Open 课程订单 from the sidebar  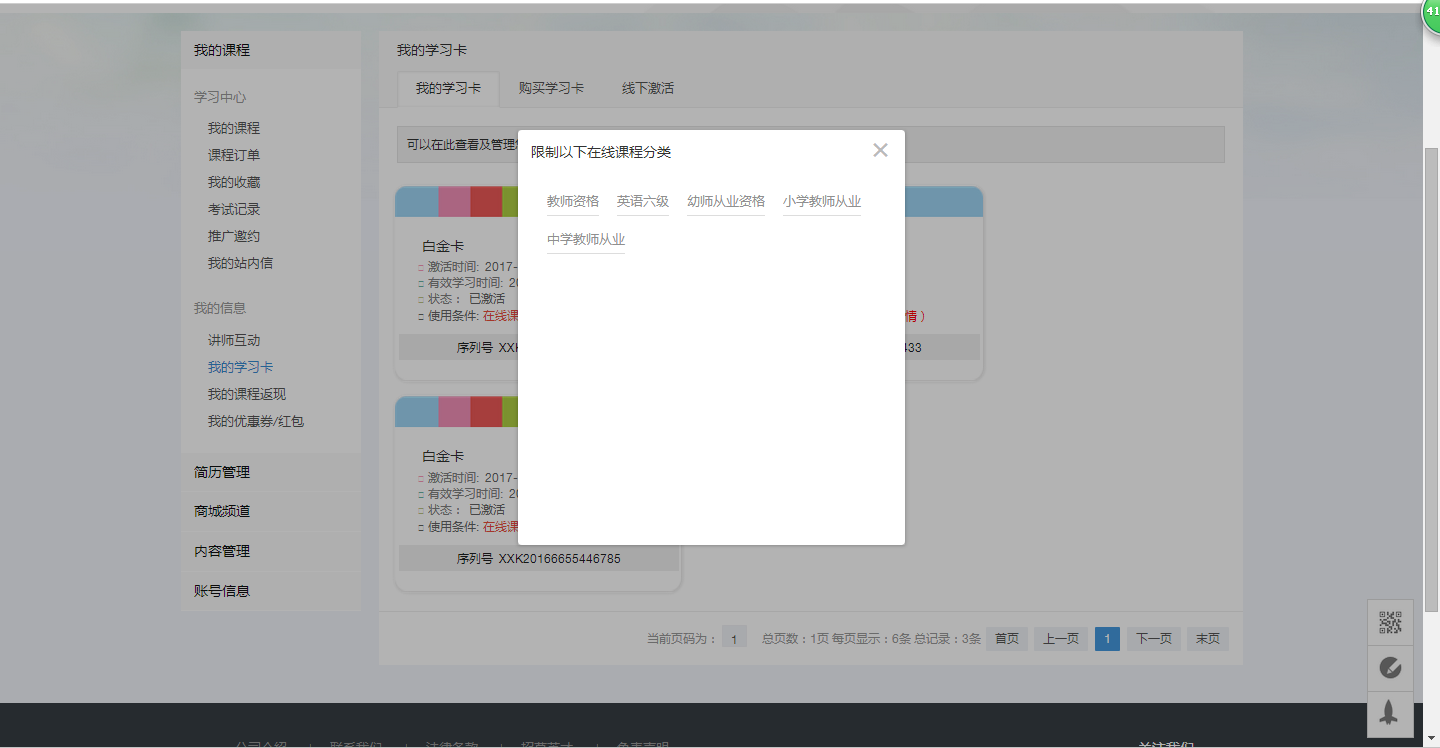tap(232, 154)
